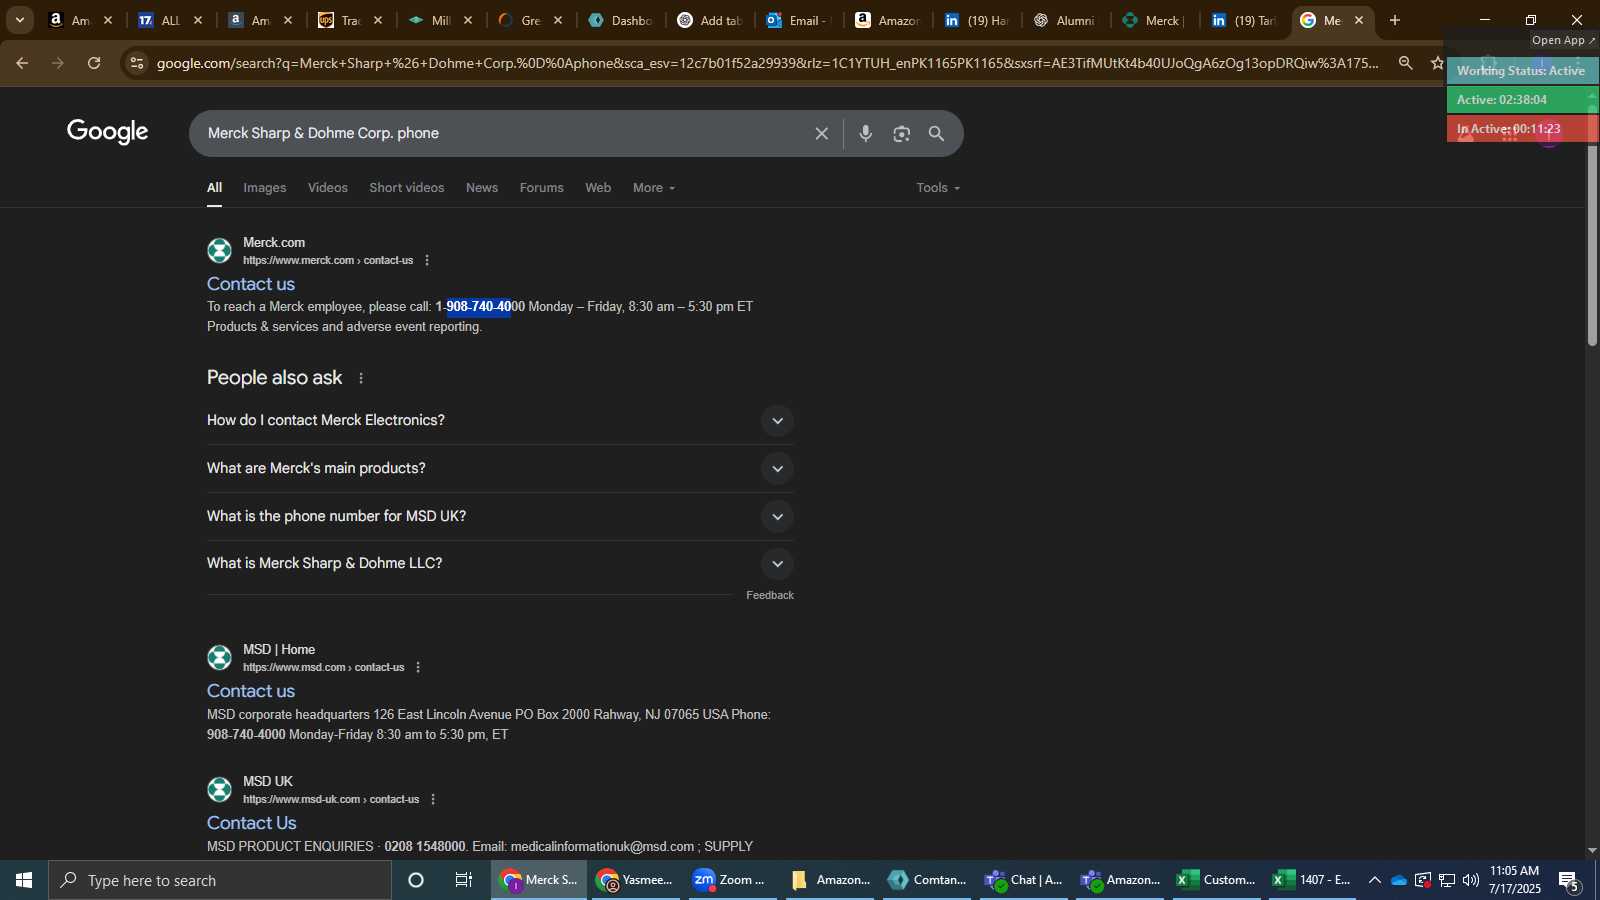Open Custom Excel workbook on taskbar
The width and height of the screenshot is (1600, 900).
[1215, 880]
